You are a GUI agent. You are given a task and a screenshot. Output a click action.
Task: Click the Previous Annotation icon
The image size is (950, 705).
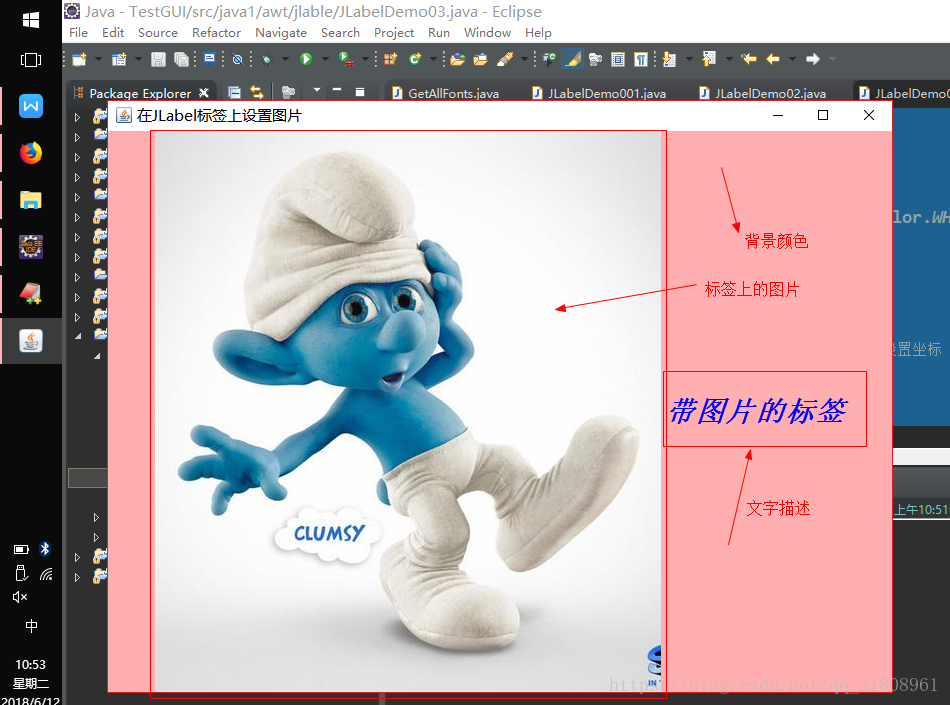[x=709, y=59]
